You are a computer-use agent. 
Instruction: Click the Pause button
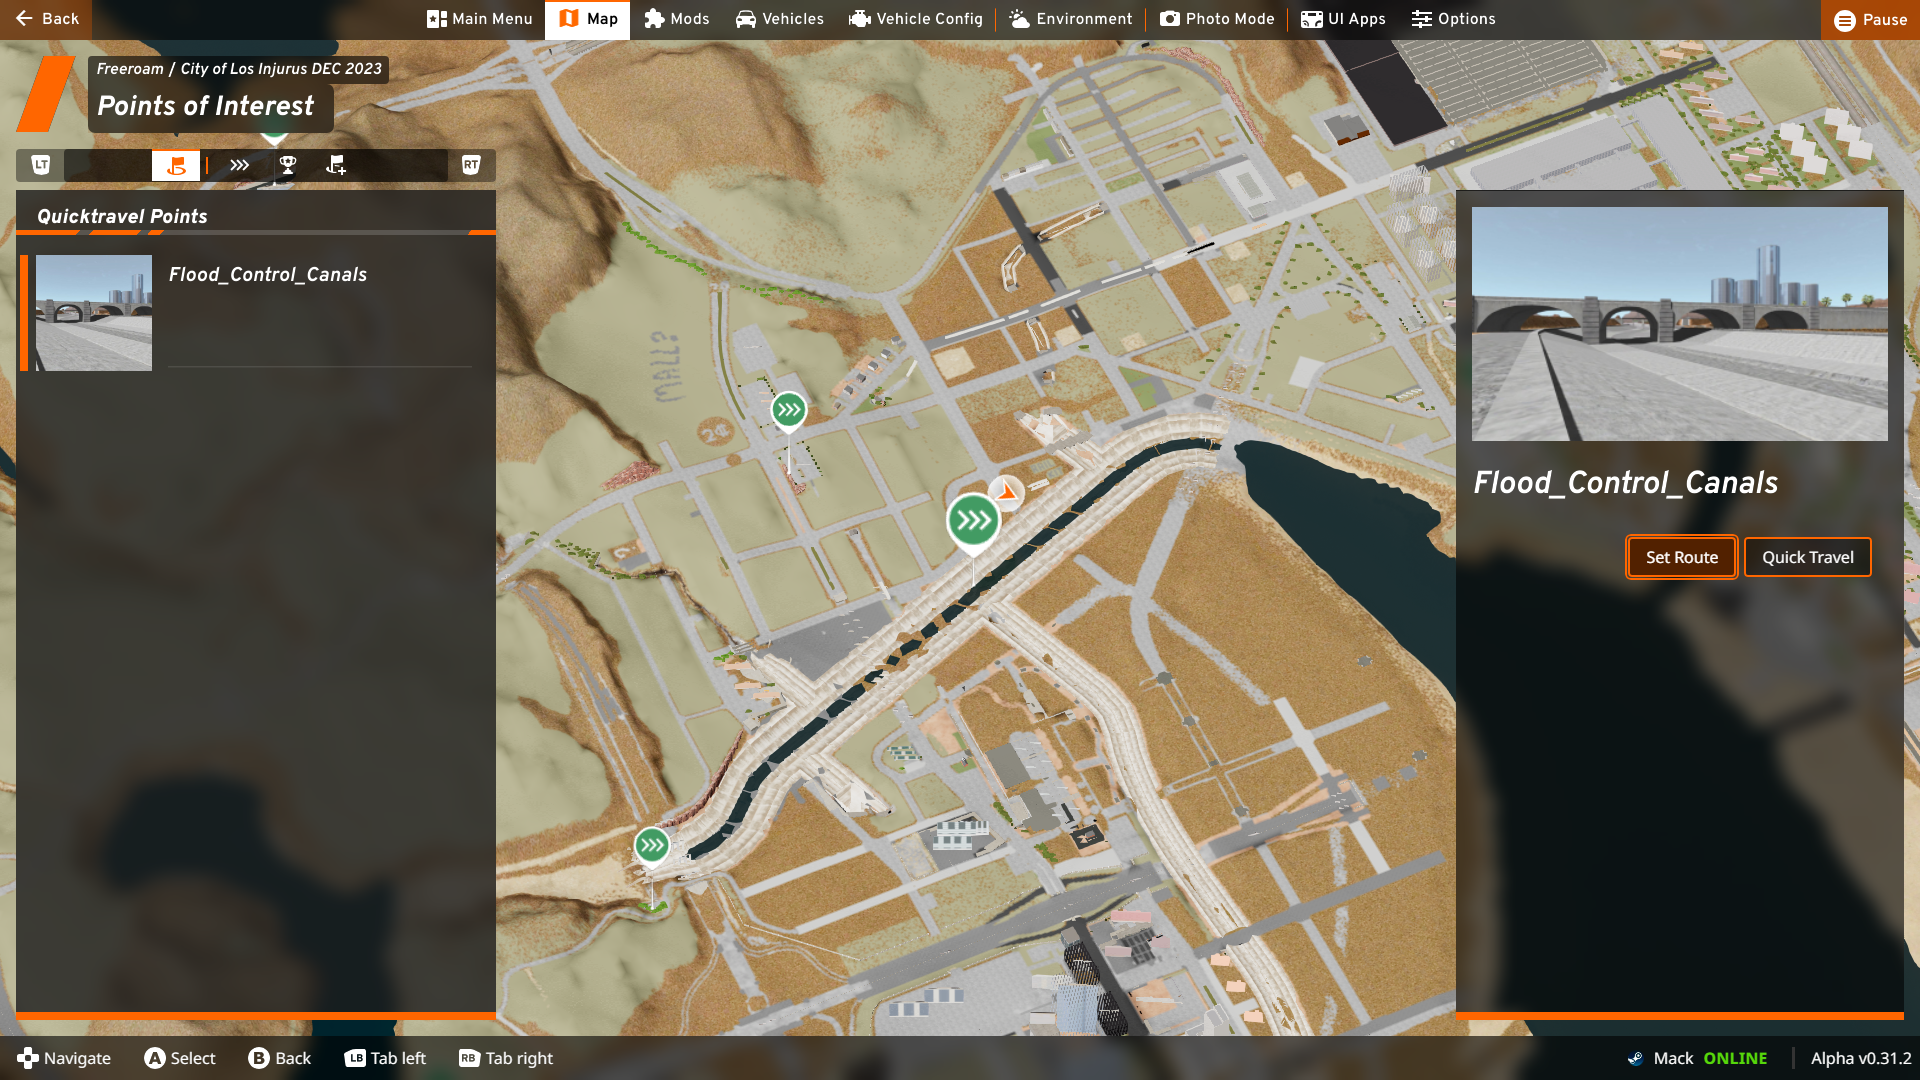pyautogui.click(x=1870, y=20)
